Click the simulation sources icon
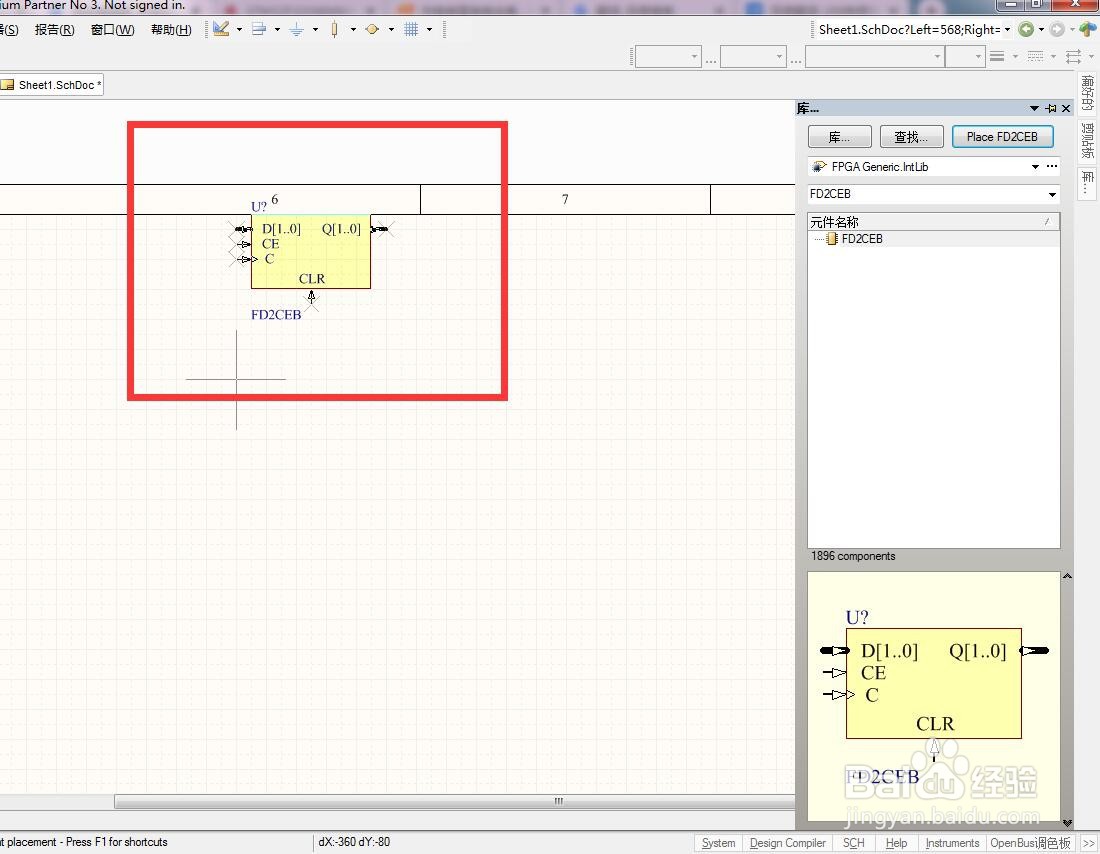Screen dimensions: 1100x854 pyautogui.click(x=373, y=29)
